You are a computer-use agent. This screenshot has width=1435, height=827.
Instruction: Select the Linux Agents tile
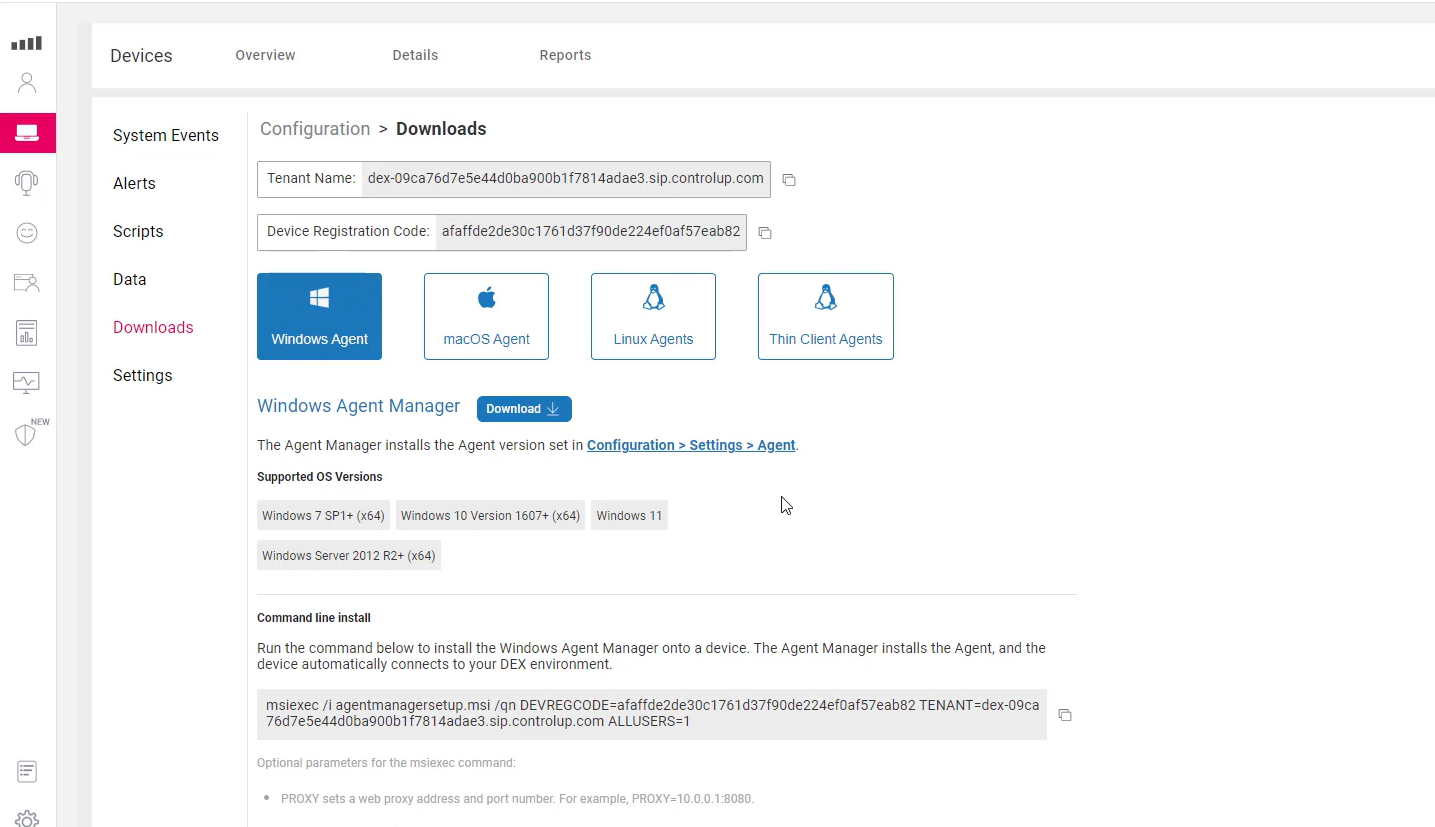(x=653, y=316)
